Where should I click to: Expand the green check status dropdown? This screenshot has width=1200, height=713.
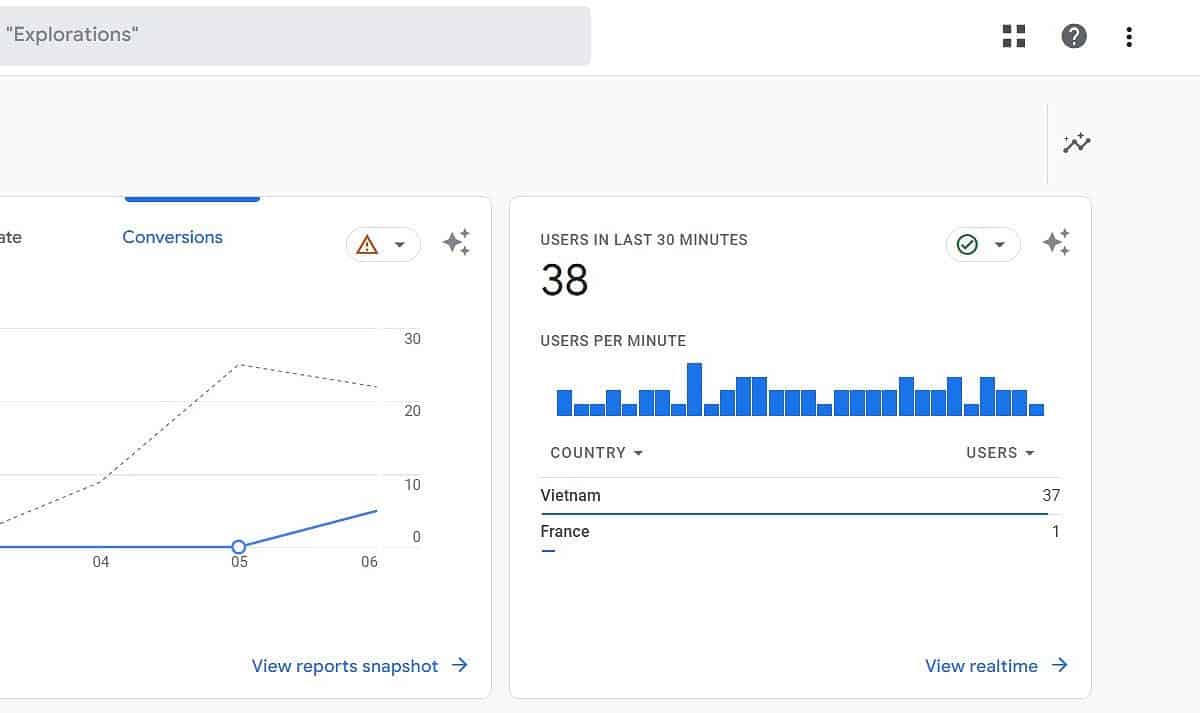click(x=1000, y=245)
